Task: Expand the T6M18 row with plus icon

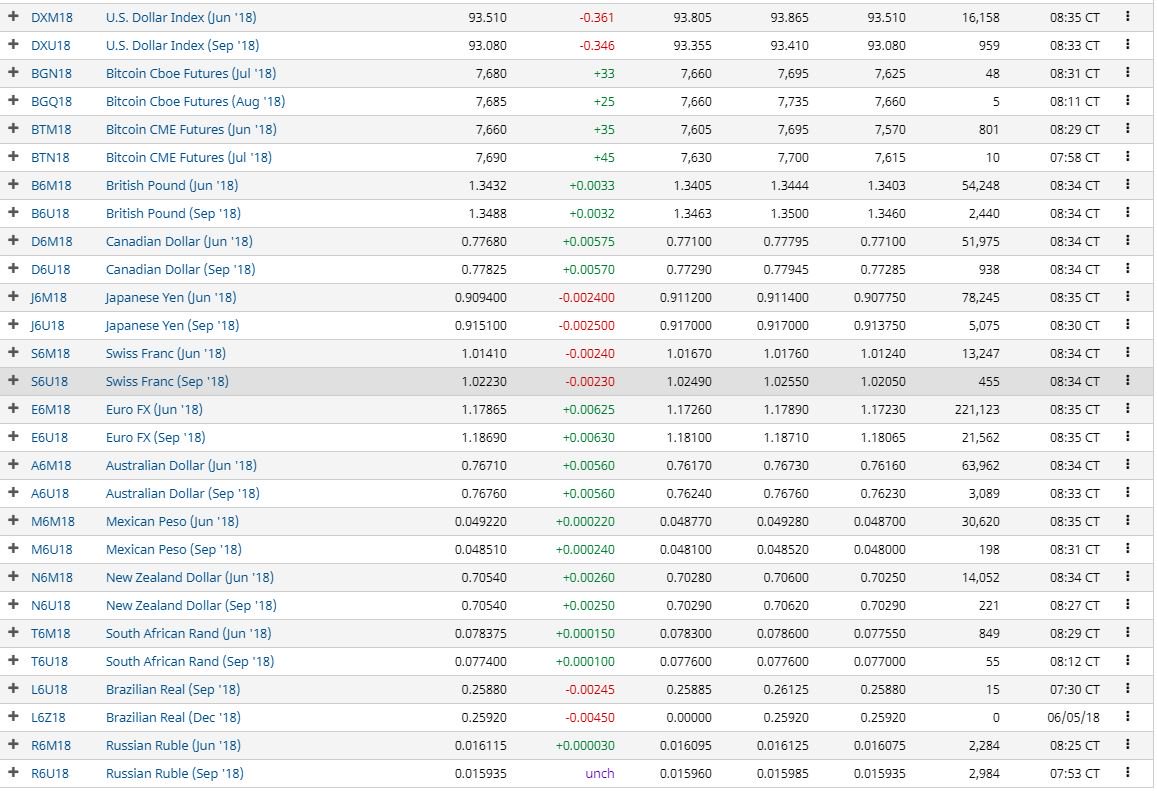Action: (x=13, y=633)
